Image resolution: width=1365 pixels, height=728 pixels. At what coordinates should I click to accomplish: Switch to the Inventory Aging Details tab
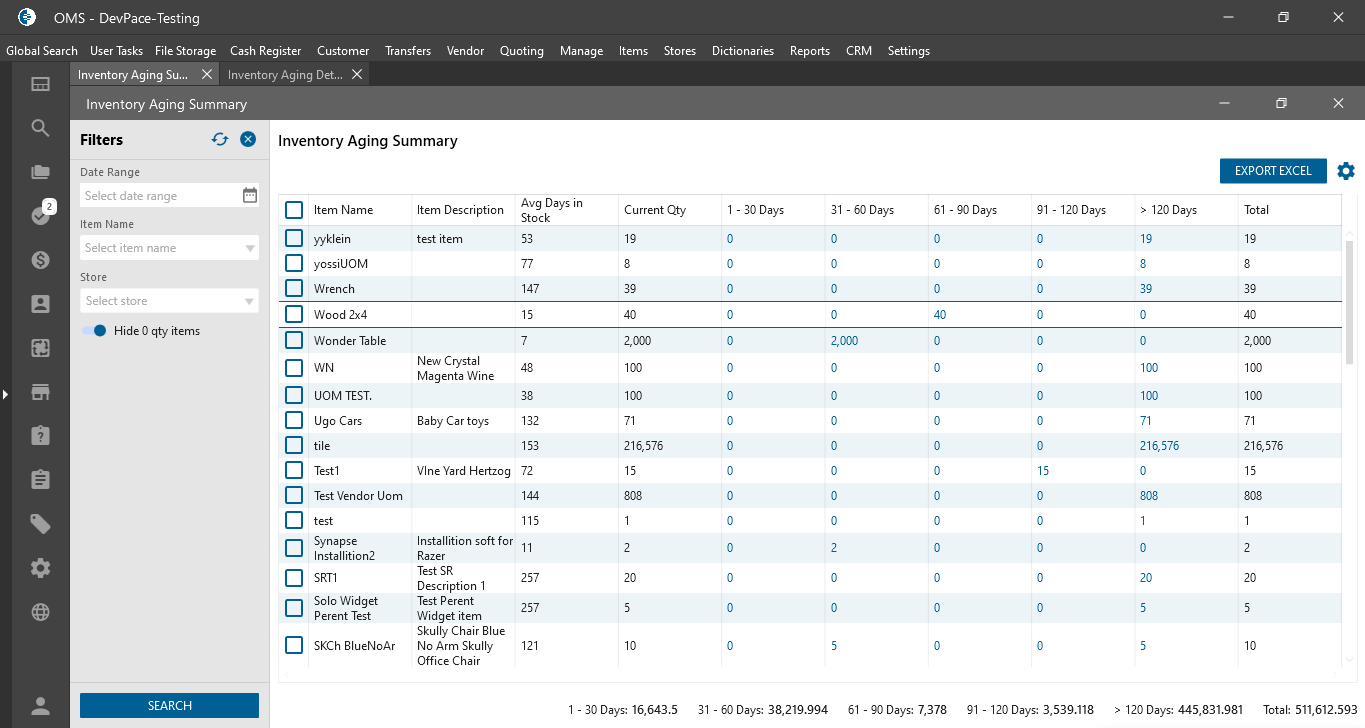(285, 75)
